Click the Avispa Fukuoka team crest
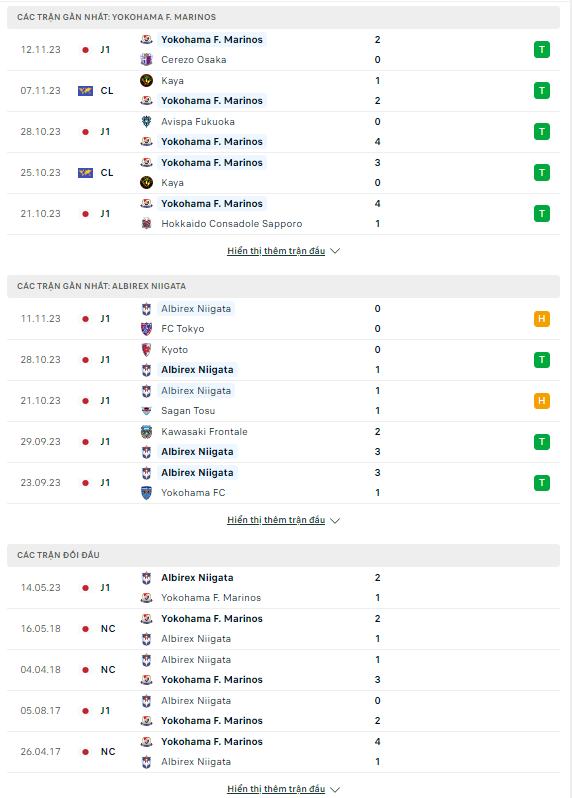Viewport: 572px width, 798px height. [x=147, y=122]
